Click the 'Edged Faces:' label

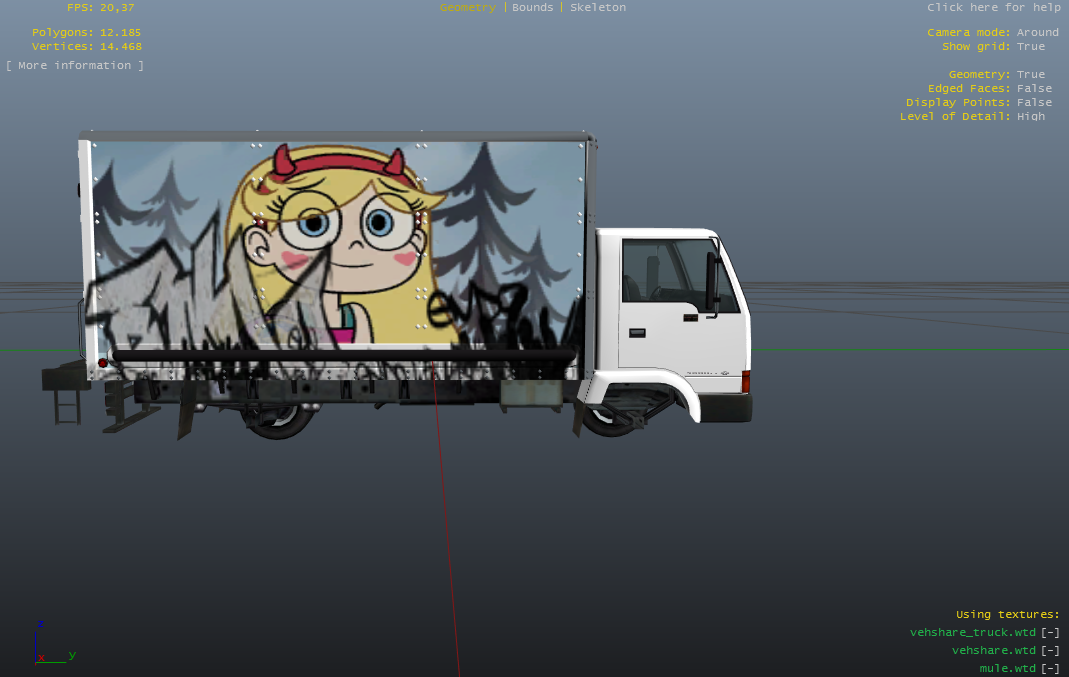(969, 89)
